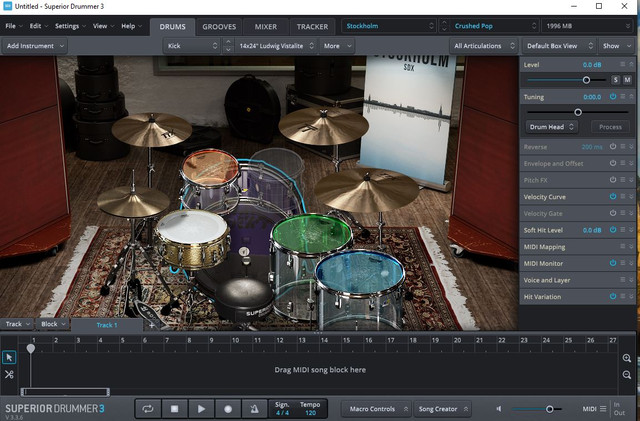
Task: Enable Velocity Gate power button
Action: [x=613, y=213]
